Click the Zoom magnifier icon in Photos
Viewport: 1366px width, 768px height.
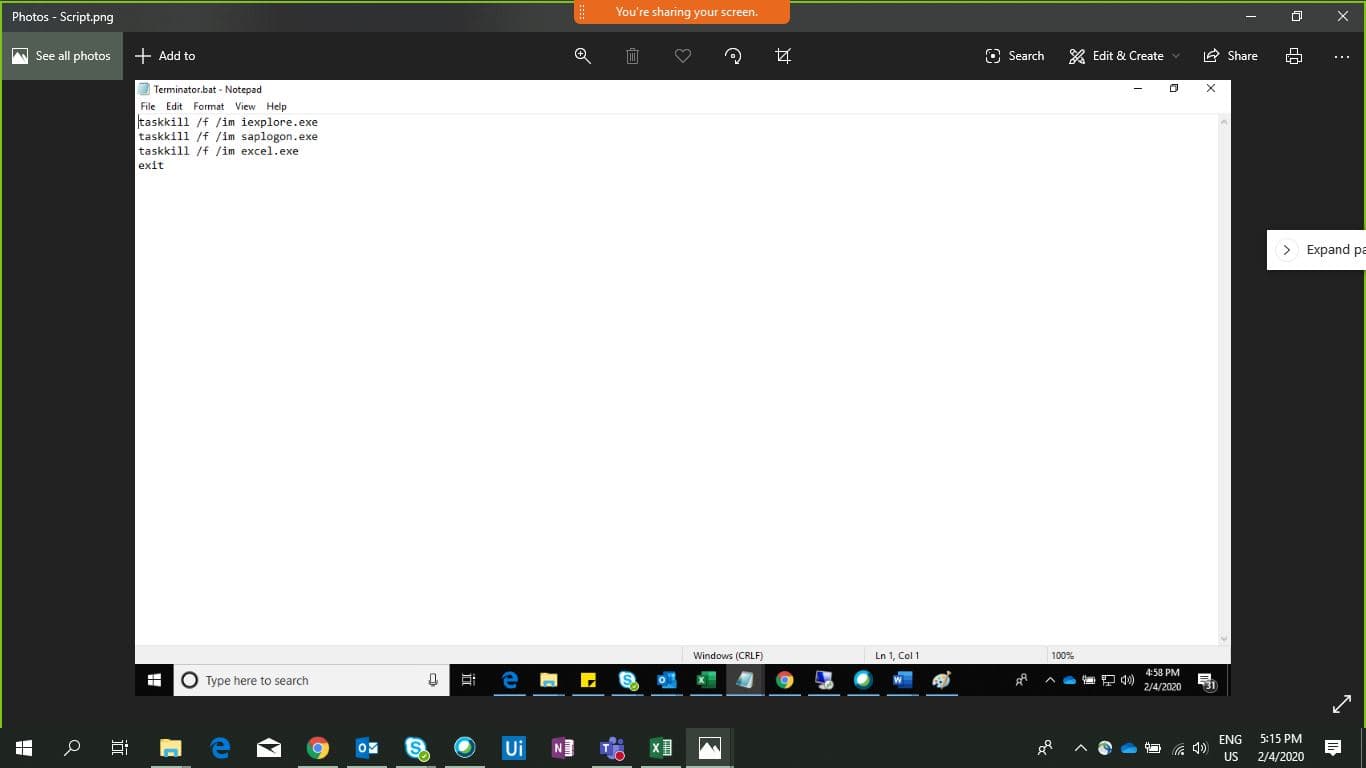583,56
